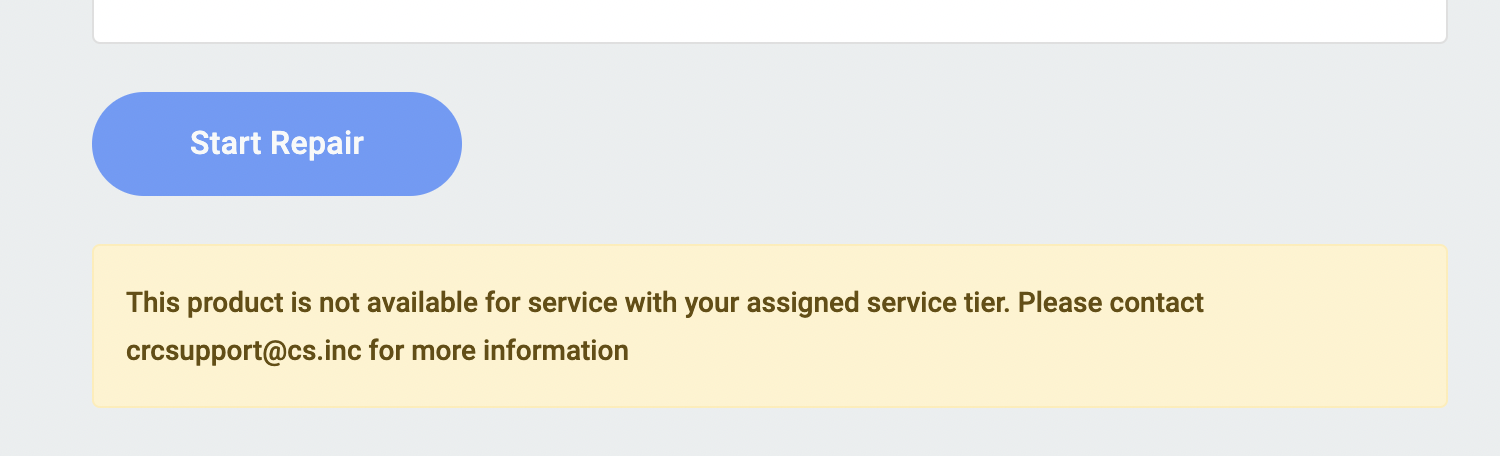Click the bottom border of the white panel
Screen dimensions: 1500x456
click(x=770, y=42)
